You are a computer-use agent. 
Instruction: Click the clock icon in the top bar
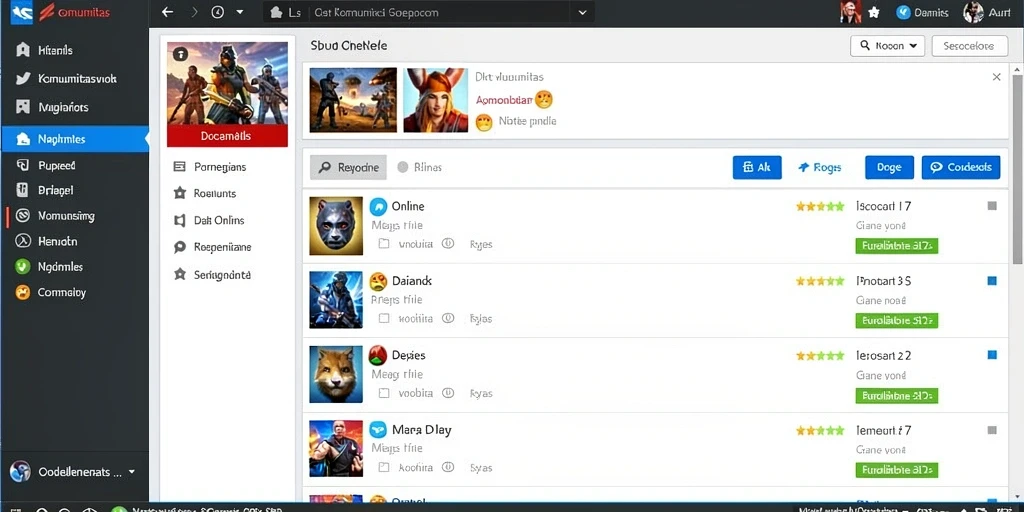click(217, 12)
